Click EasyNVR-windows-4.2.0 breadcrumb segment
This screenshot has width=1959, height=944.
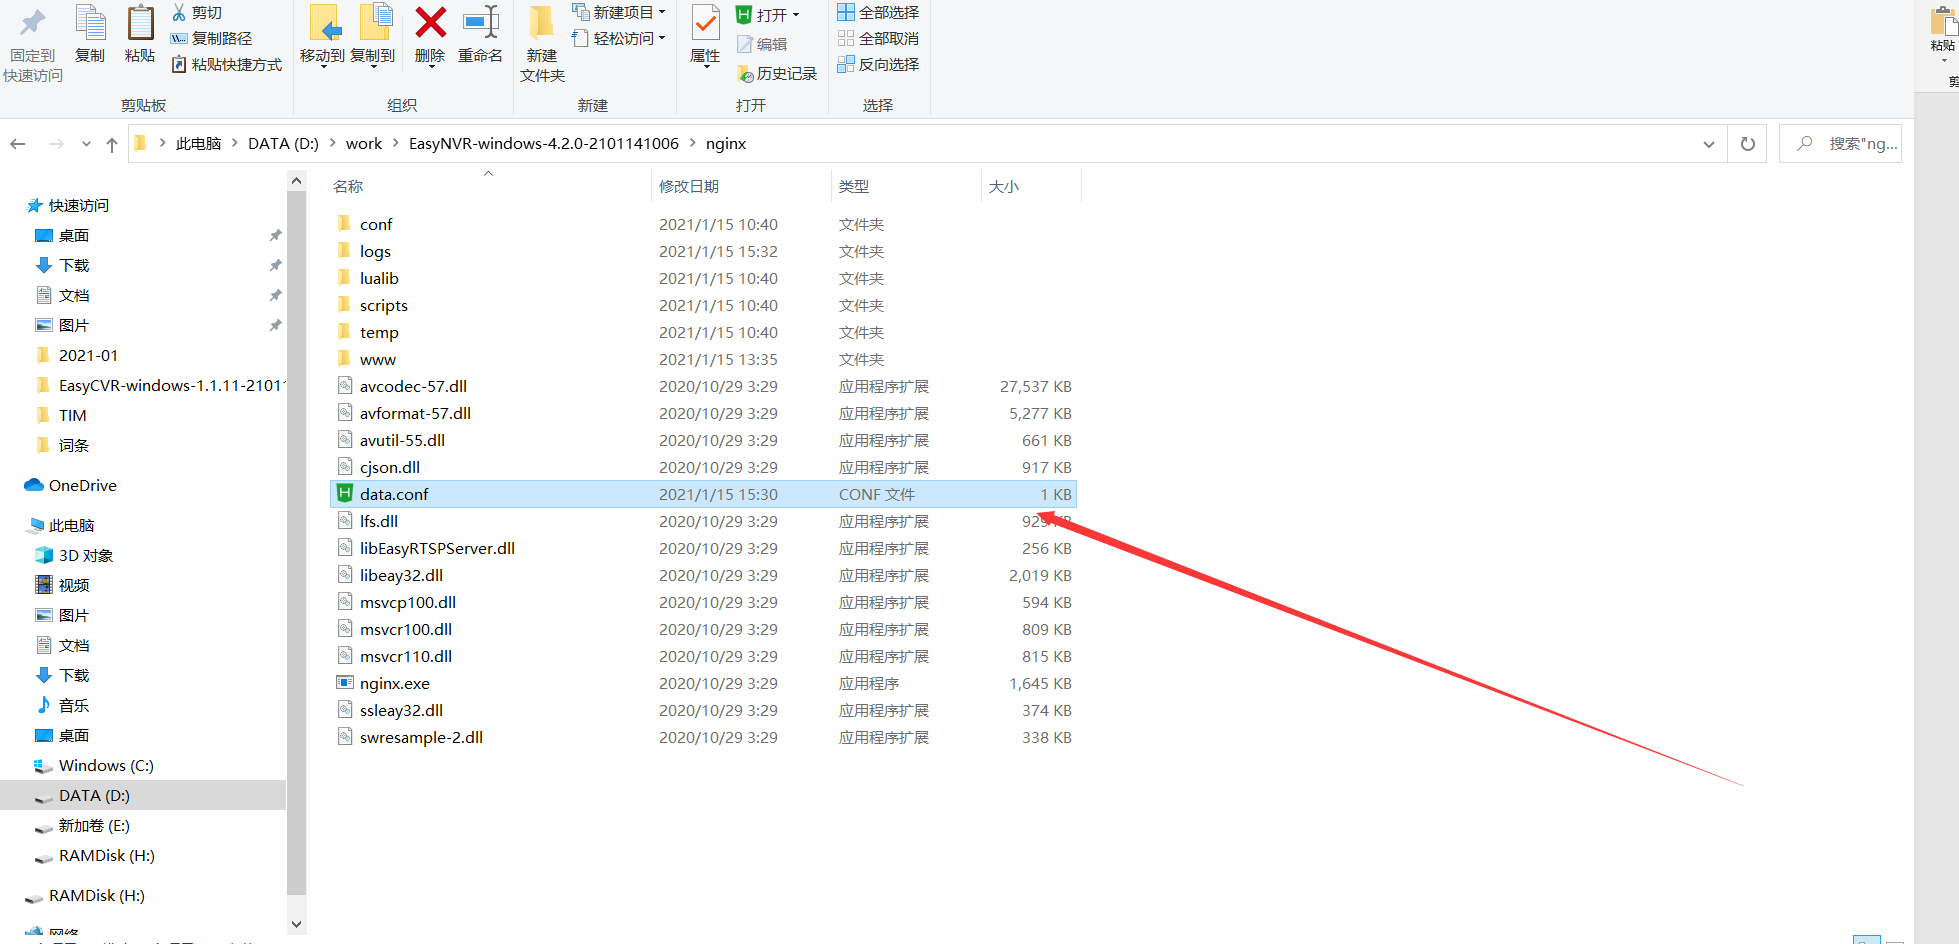[x=544, y=144]
